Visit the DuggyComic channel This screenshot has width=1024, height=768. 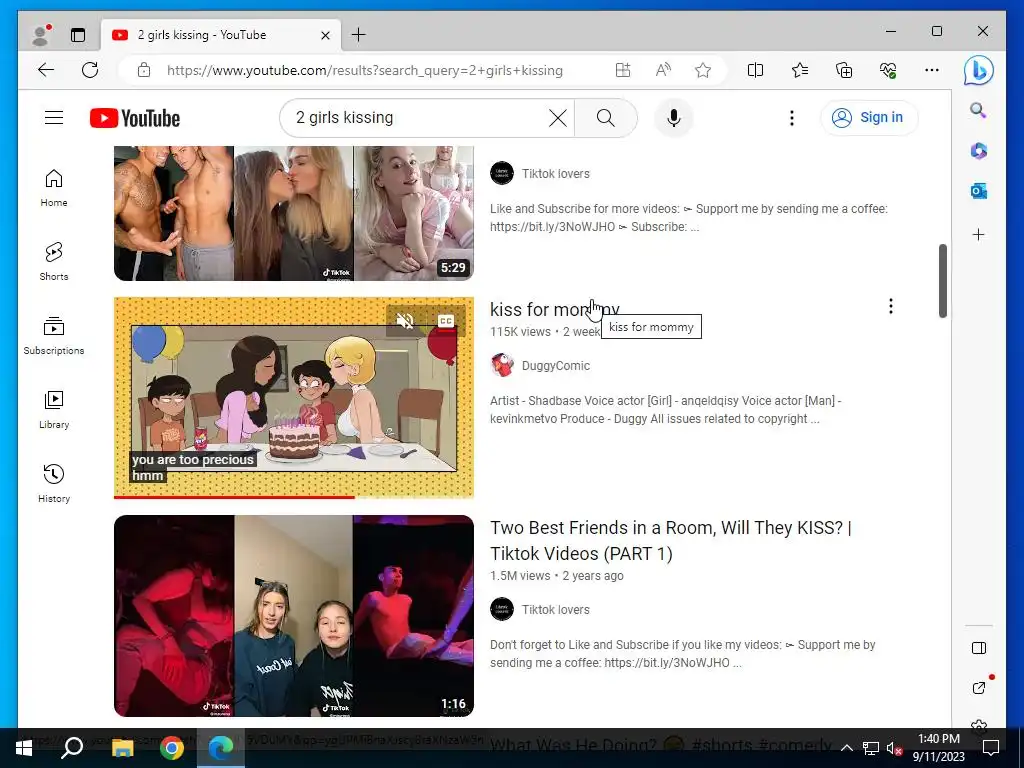tap(556, 366)
